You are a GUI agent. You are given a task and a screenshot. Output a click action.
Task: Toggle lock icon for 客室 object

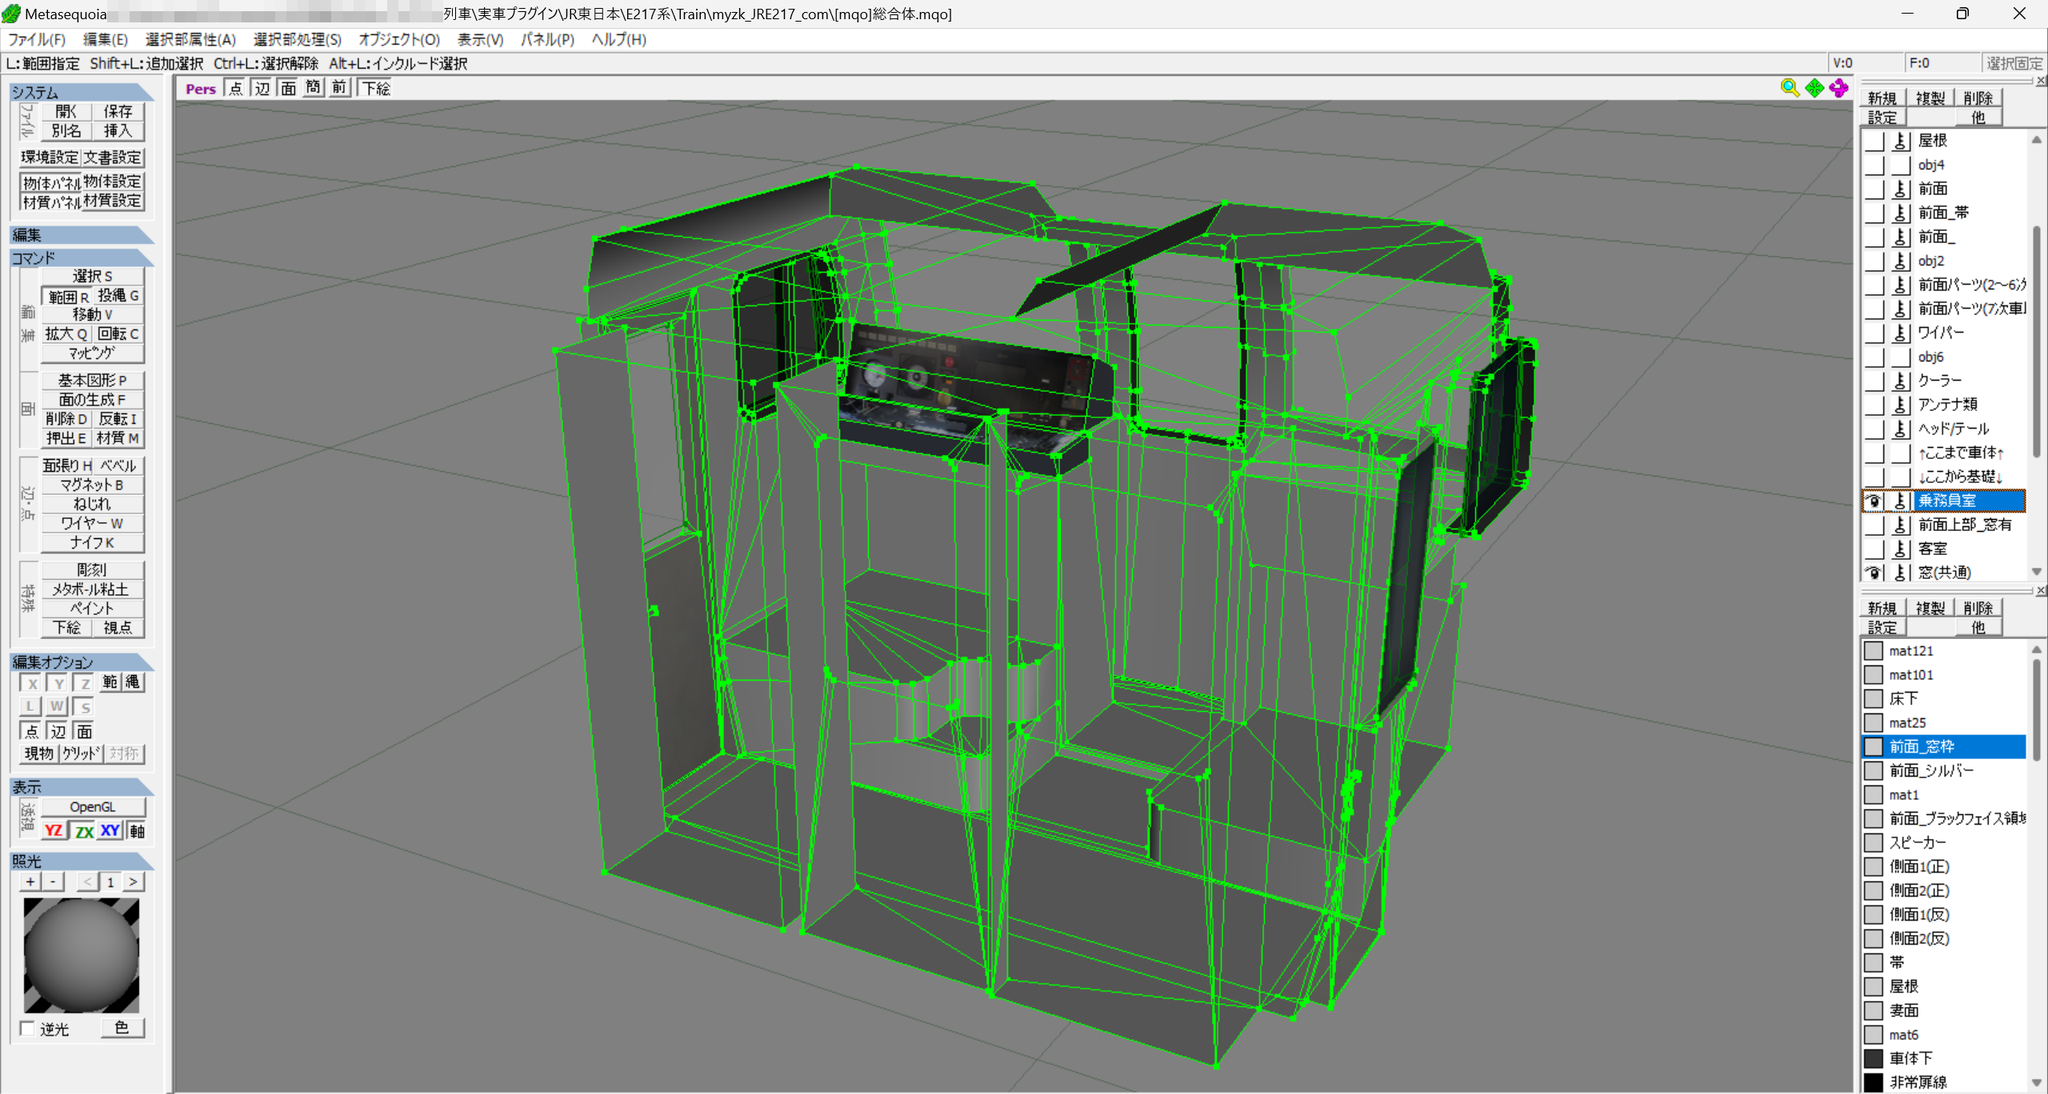pos(1901,549)
